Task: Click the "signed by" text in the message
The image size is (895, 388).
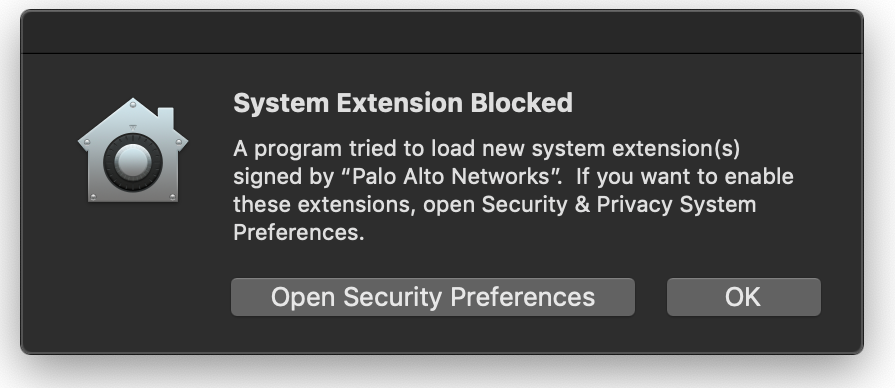Action: (x=284, y=177)
